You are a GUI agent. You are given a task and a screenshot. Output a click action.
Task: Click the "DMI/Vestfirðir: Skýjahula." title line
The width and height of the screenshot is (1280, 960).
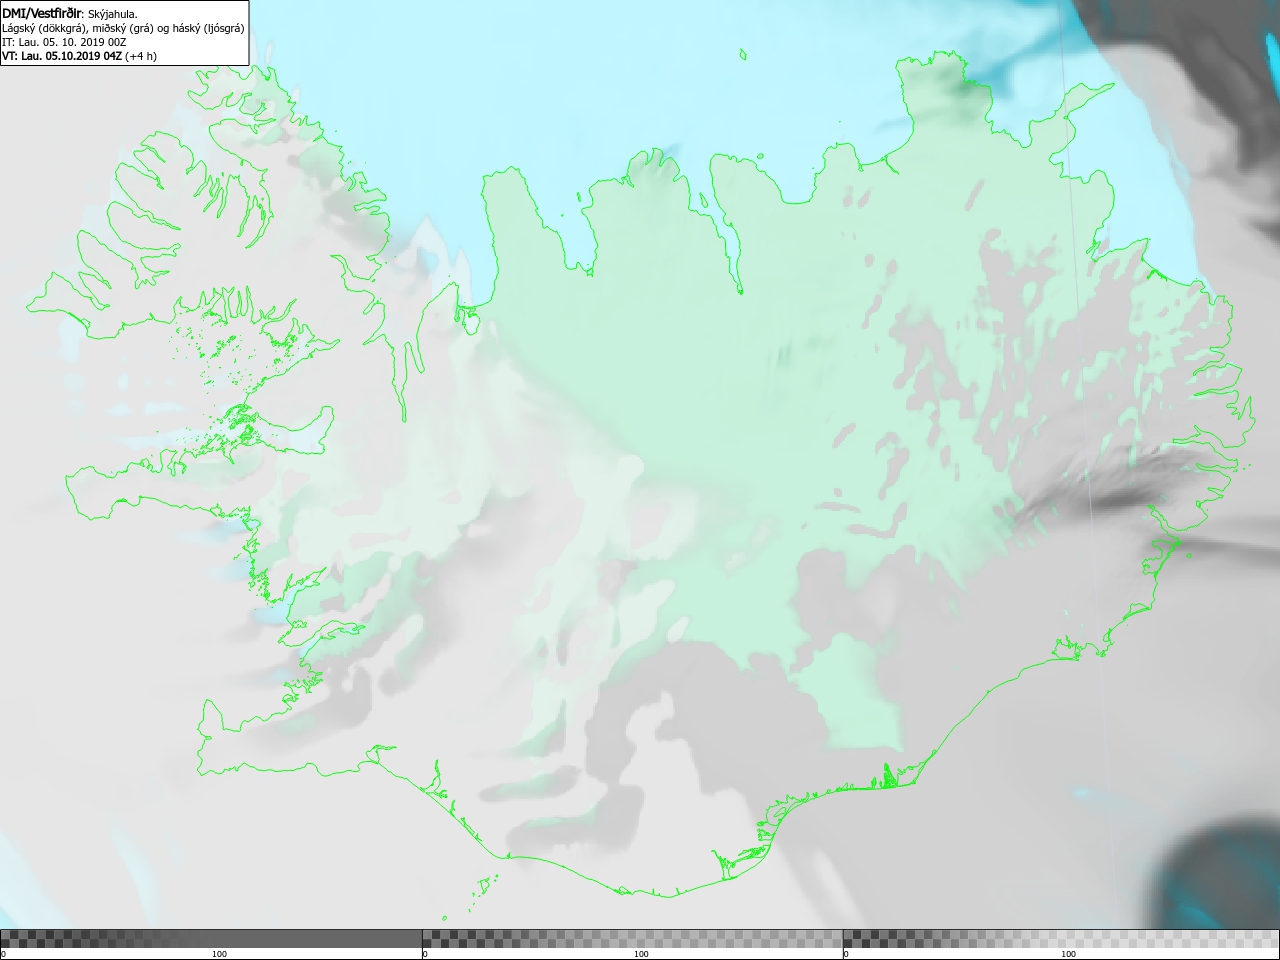click(x=70, y=13)
